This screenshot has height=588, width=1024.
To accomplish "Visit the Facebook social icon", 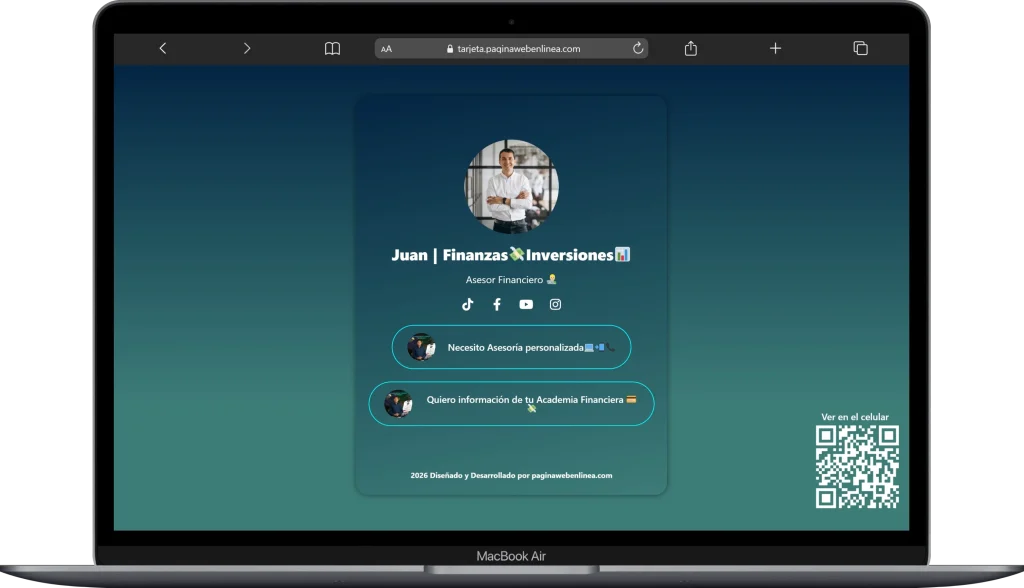I will (x=497, y=305).
